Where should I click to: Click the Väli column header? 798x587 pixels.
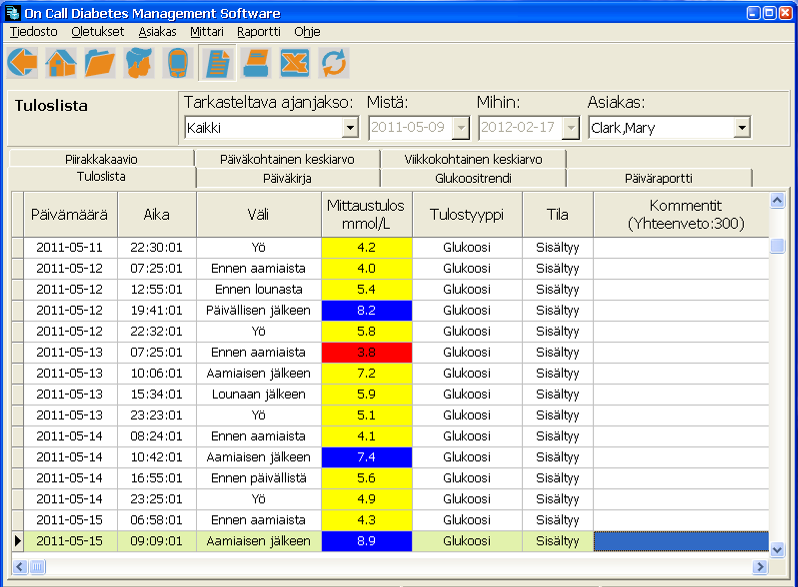tap(259, 215)
